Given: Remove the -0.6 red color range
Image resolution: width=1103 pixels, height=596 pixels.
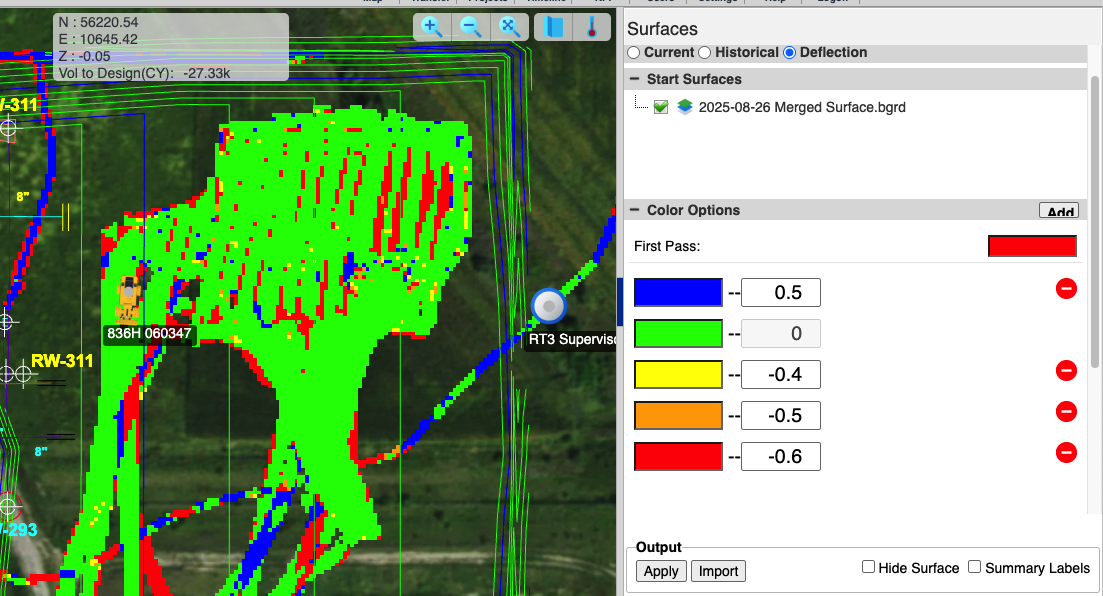Looking at the screenshot, I should (x=1066, y=452).
